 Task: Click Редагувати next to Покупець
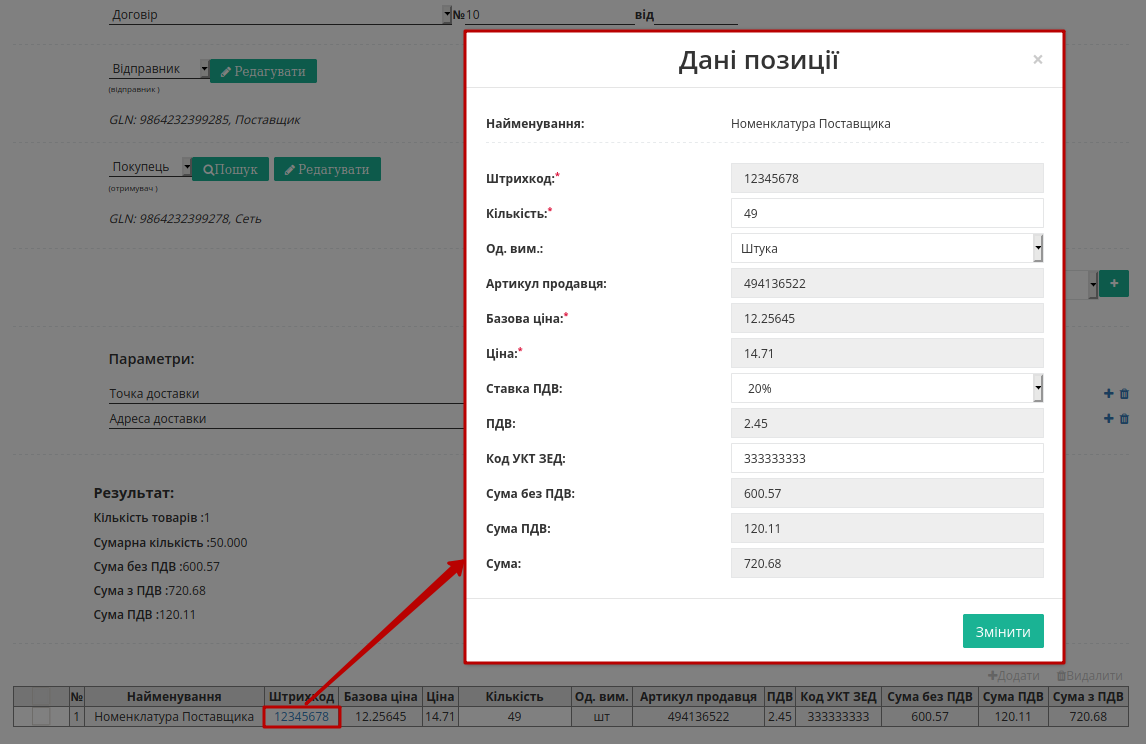point(327,169)
